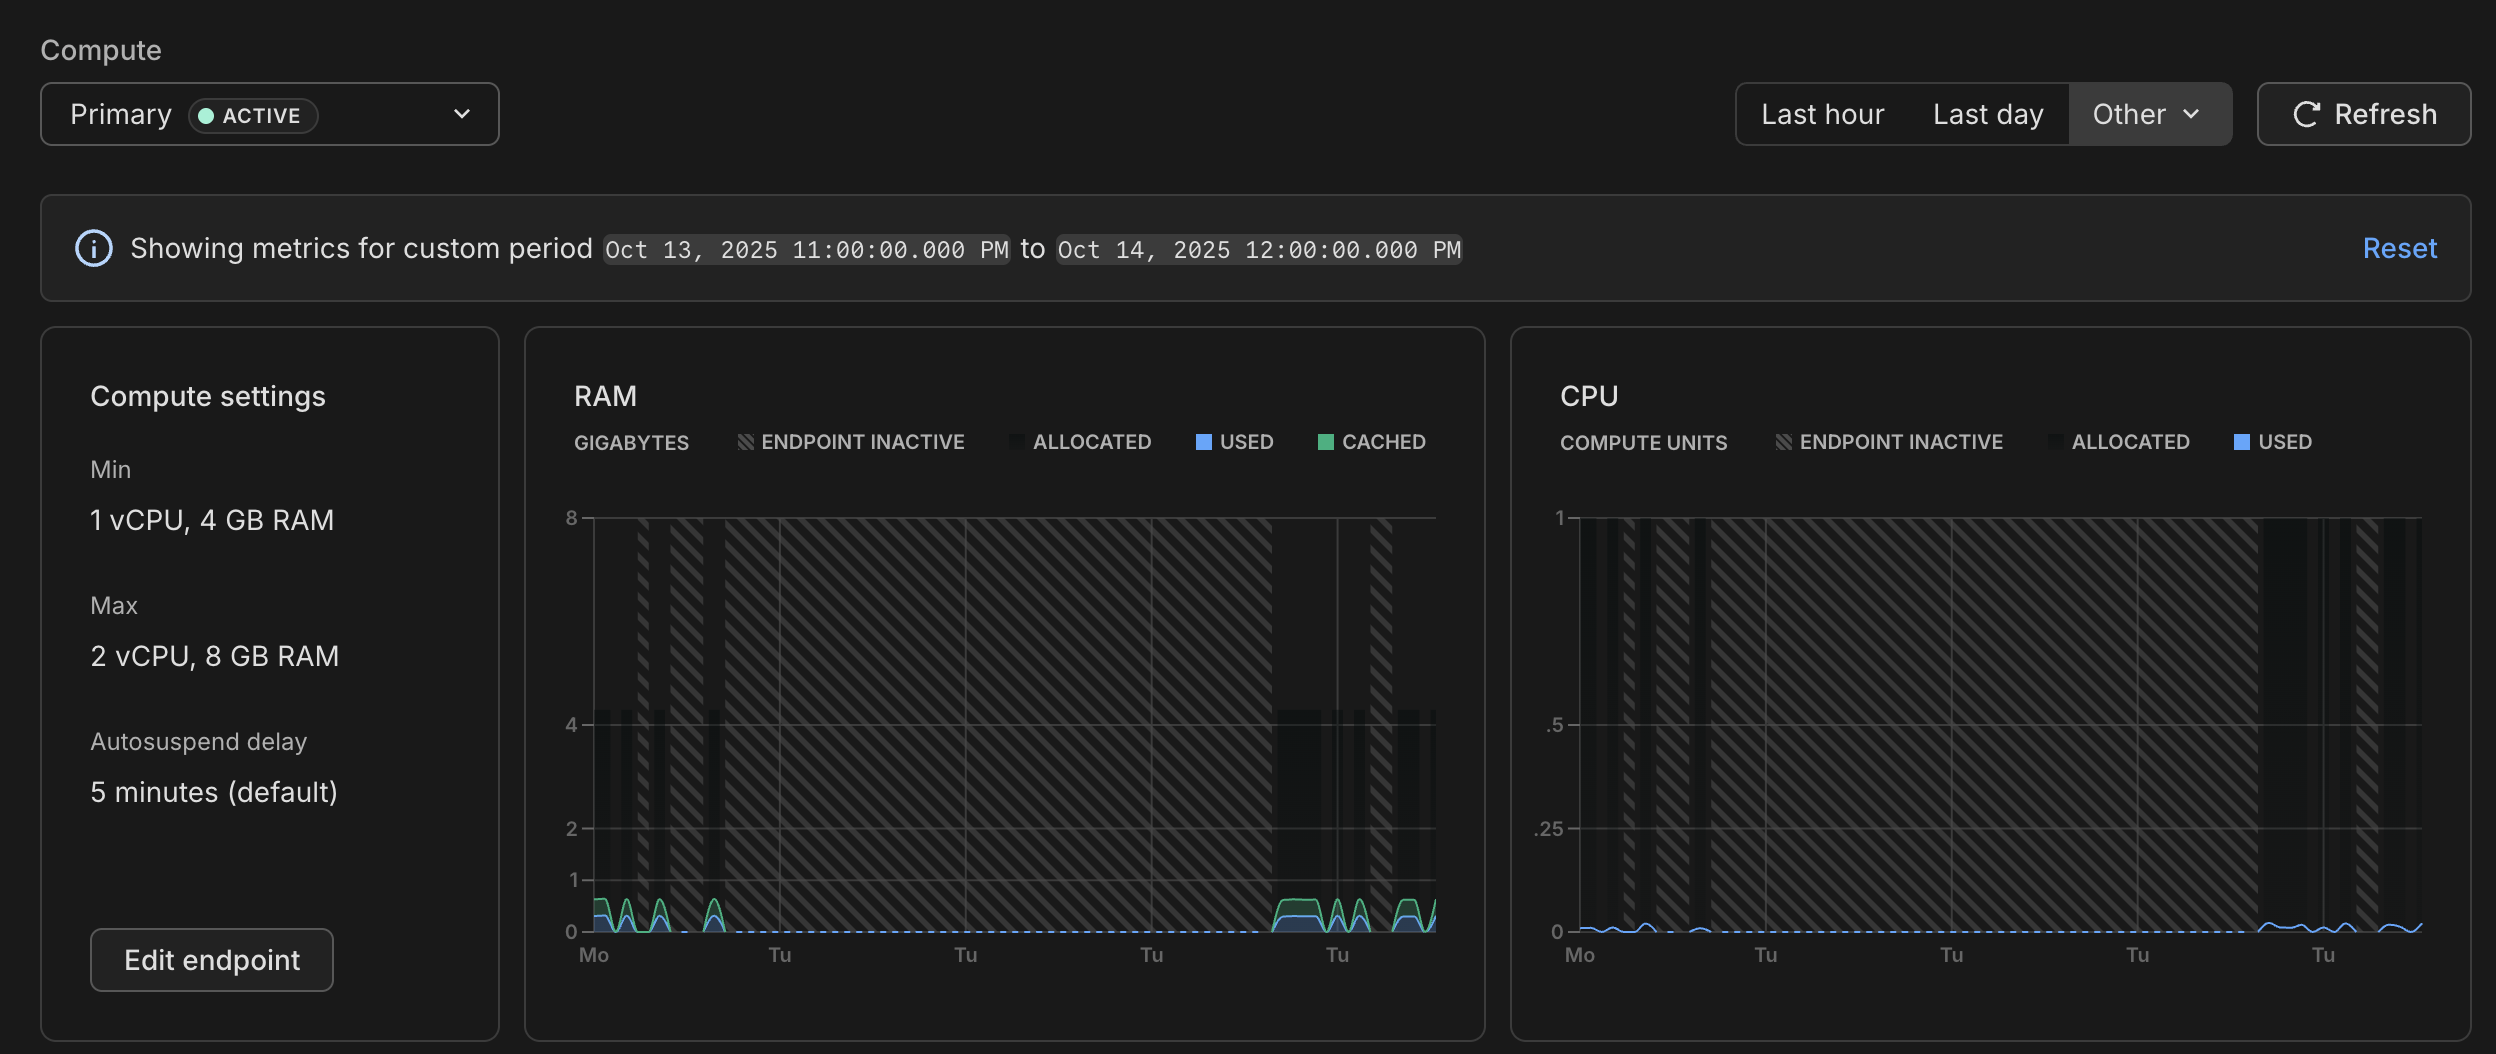Image resolution: width=2496 pixels, height=1054 pixels.
Task: Refresh the compute metrics
Action: tap(2364, 114)
